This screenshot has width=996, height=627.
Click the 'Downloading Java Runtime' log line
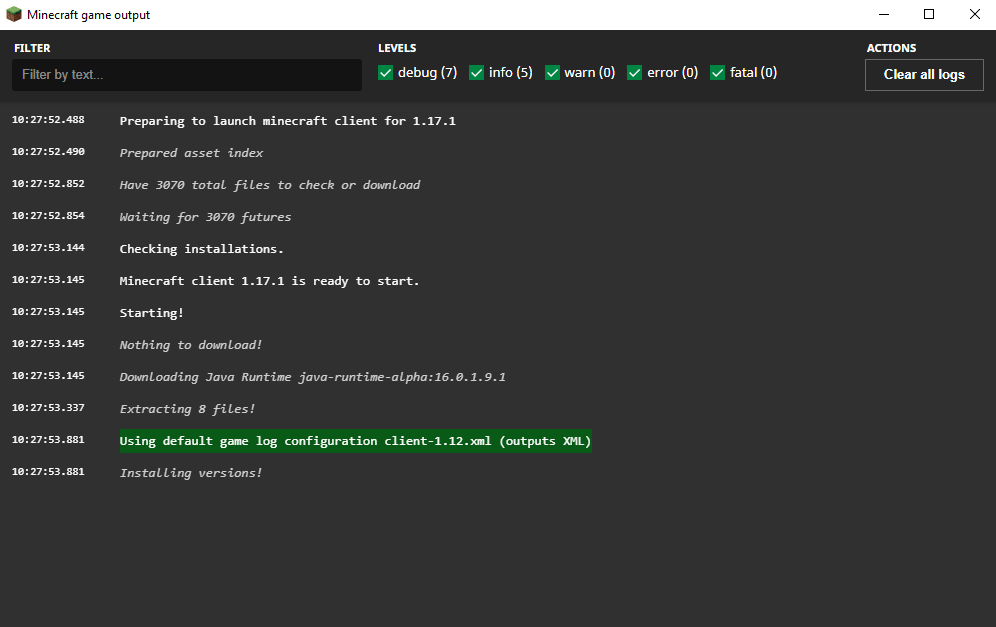pyautogui.click(x=313, y=377)
